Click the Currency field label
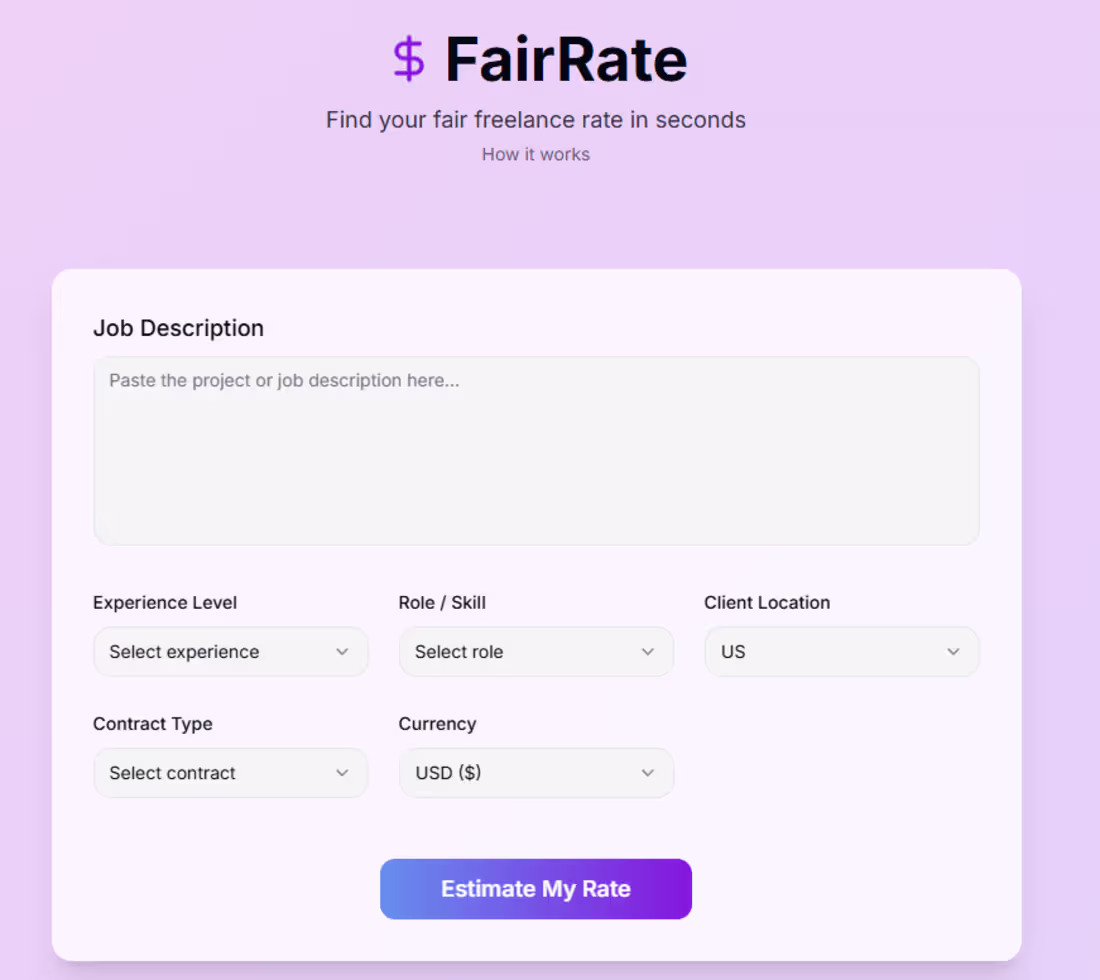Viewport: 1100px width, 980px height. 437,724
